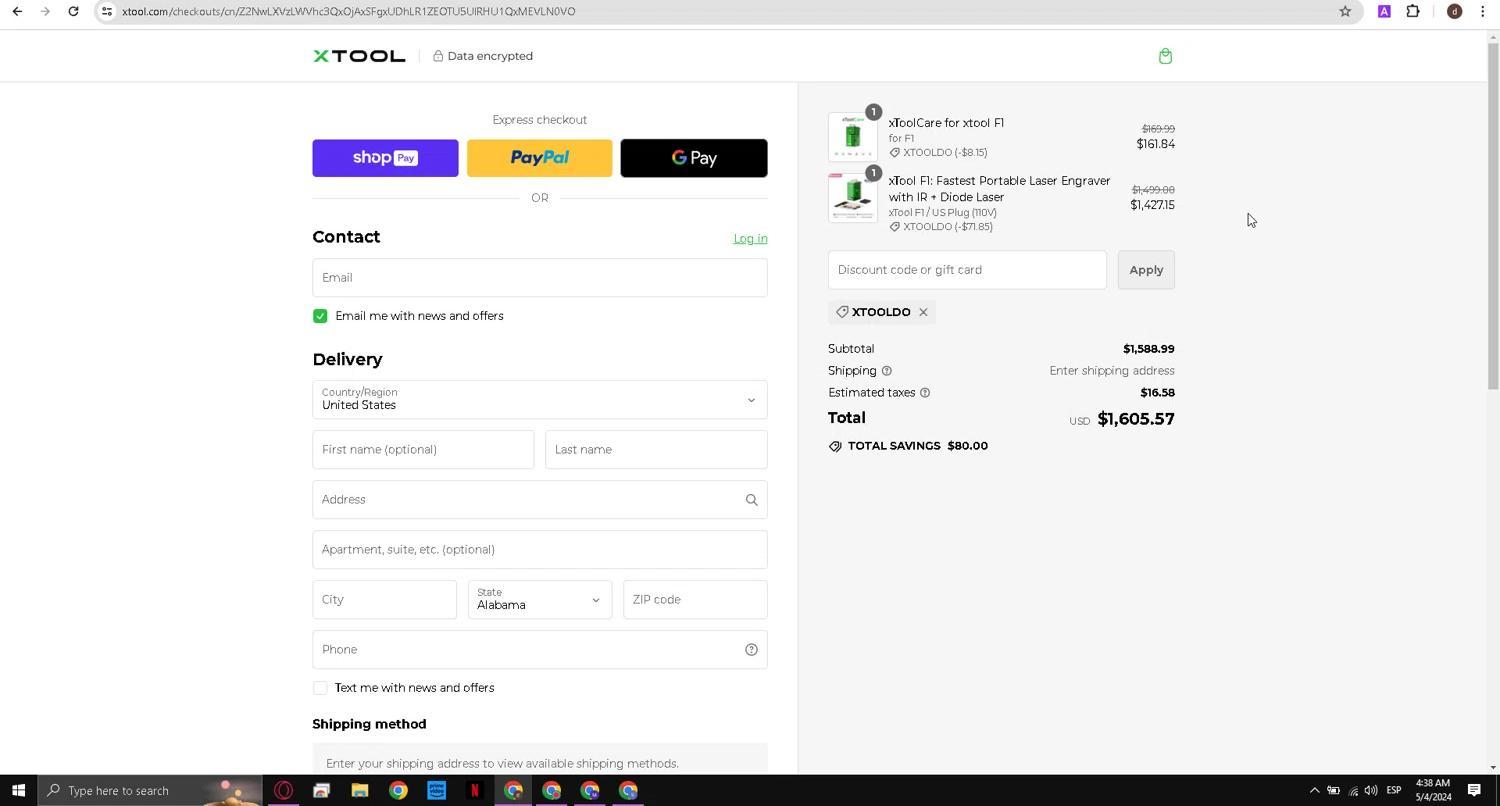1500x806 pixels.
Task: Uncheck Email me with news and offers
Action: click(320, 316)
